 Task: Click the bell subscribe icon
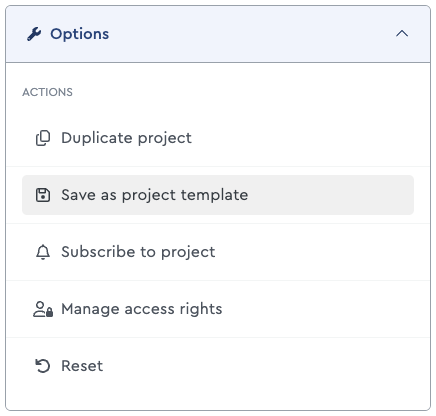tap(43, 252)
